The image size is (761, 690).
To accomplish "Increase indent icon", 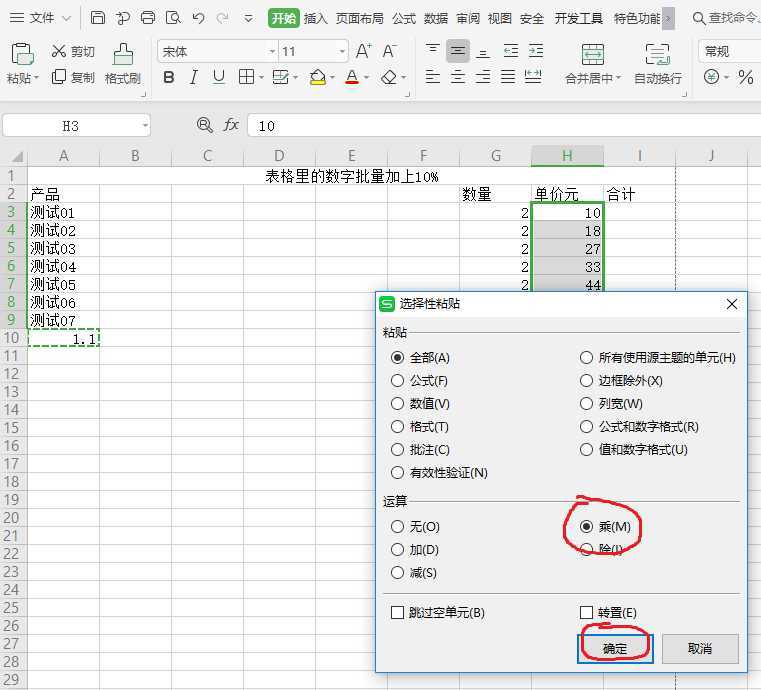I will pyautogui.click(x=536, y=50).
